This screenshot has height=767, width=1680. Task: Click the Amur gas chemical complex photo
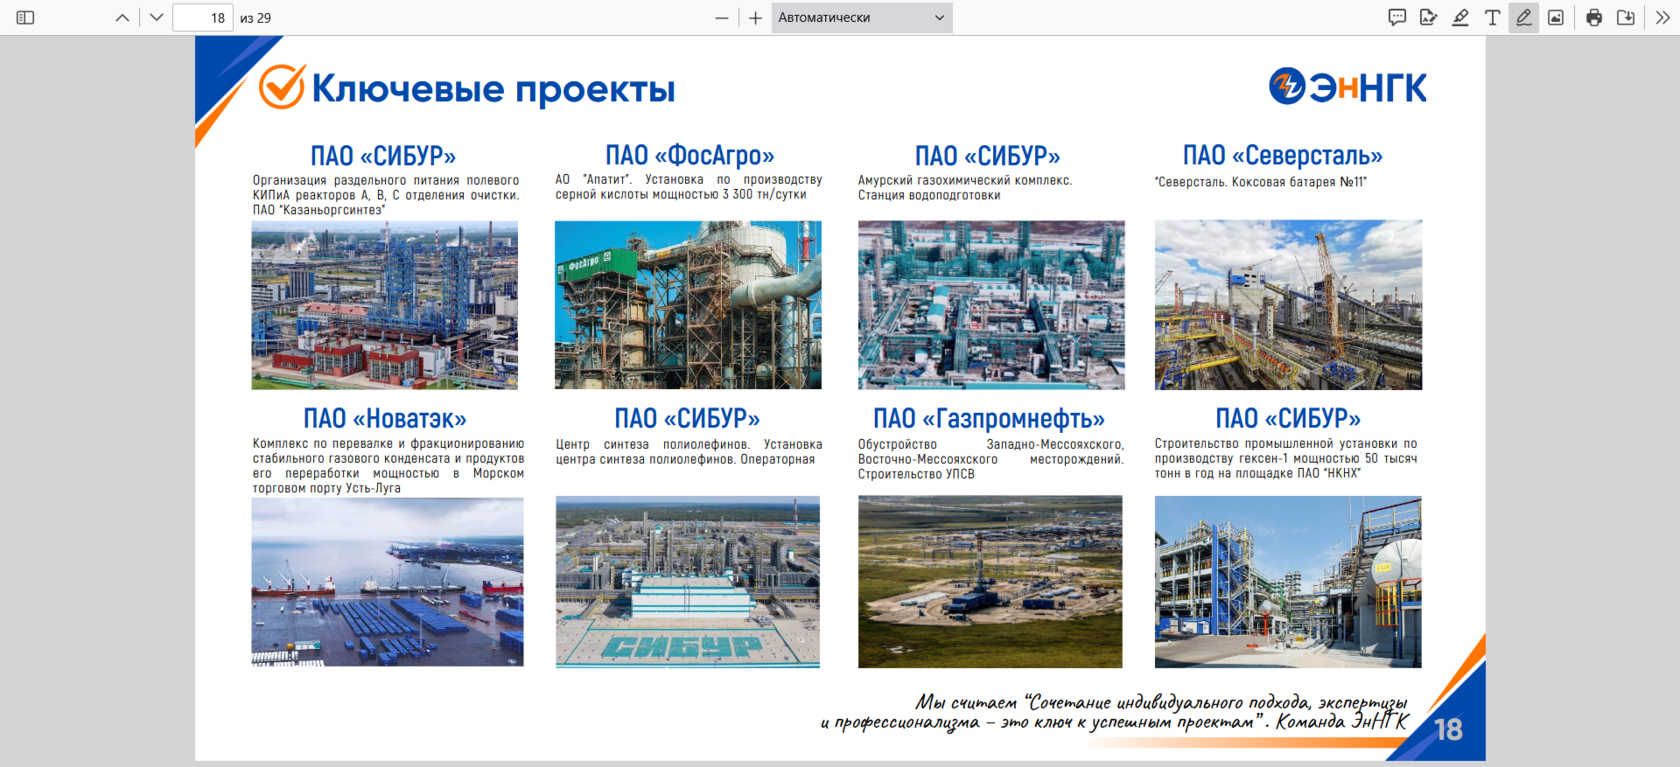click(991, 305)
